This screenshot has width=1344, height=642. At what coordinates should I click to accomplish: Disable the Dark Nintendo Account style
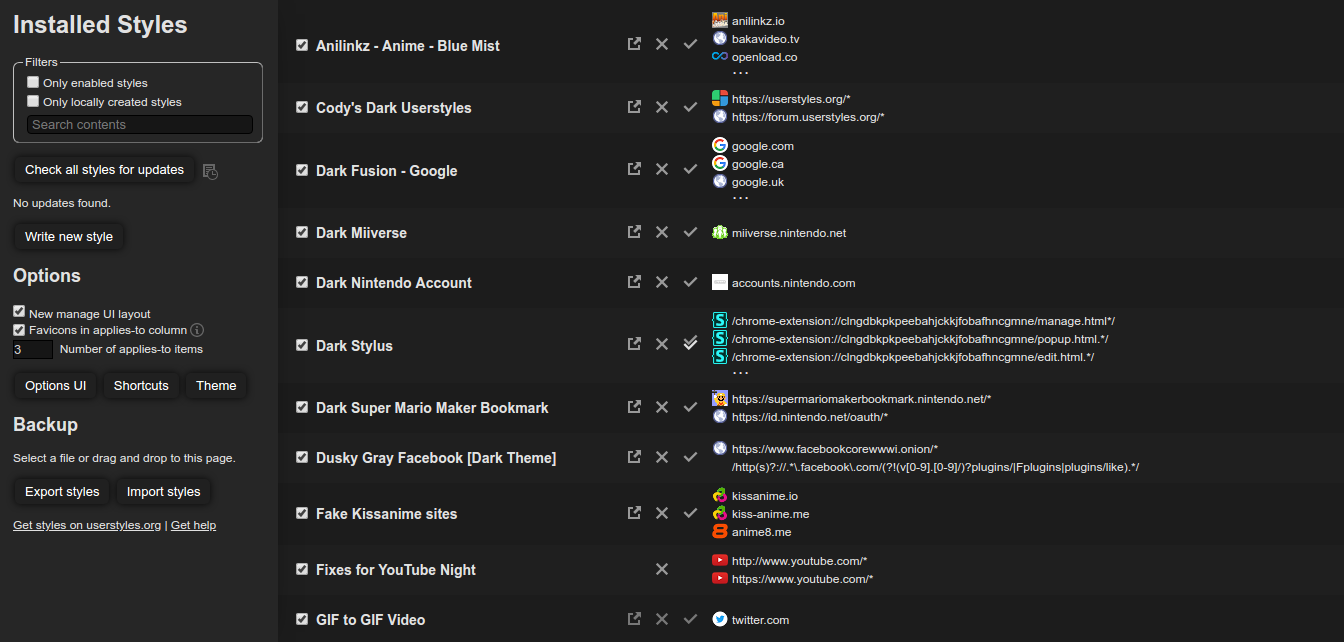tap(302, 283)
